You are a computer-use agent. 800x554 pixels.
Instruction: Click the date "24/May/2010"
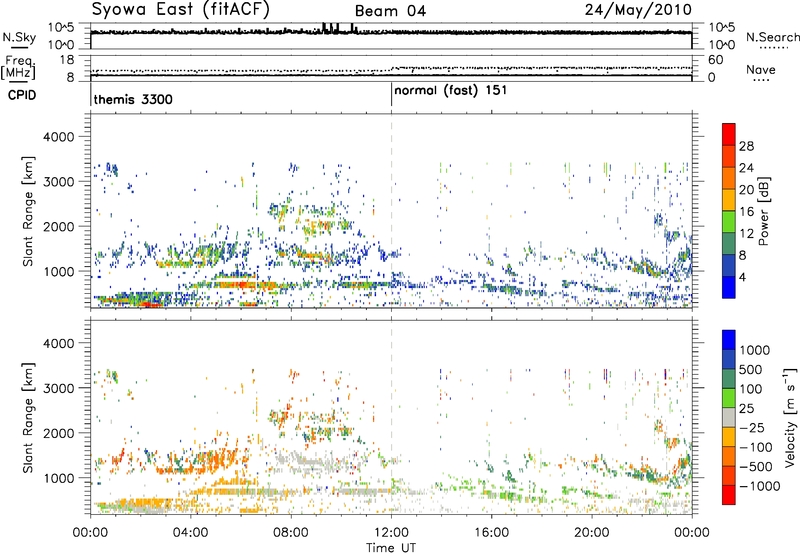(x=638, y=9)
